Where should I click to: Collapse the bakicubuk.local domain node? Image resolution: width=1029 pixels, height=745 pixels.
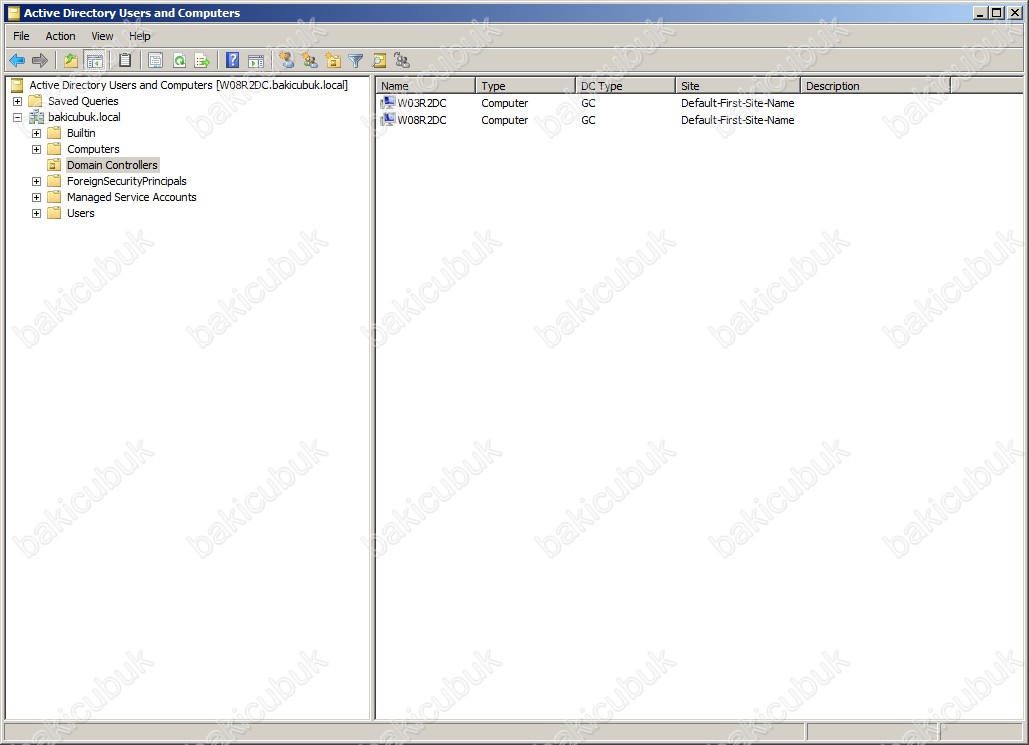18,117
